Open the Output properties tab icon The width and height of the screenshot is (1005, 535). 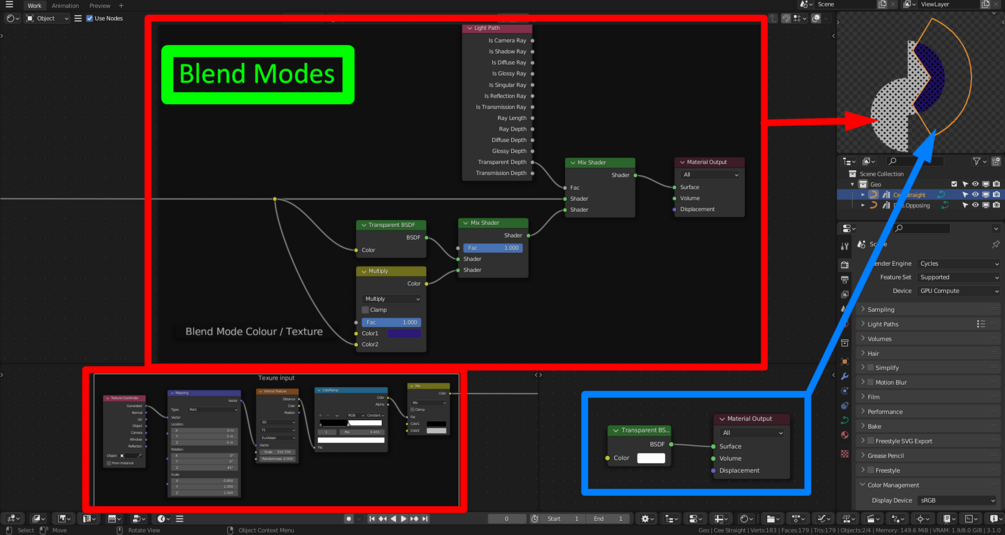[x=844, y=279]
